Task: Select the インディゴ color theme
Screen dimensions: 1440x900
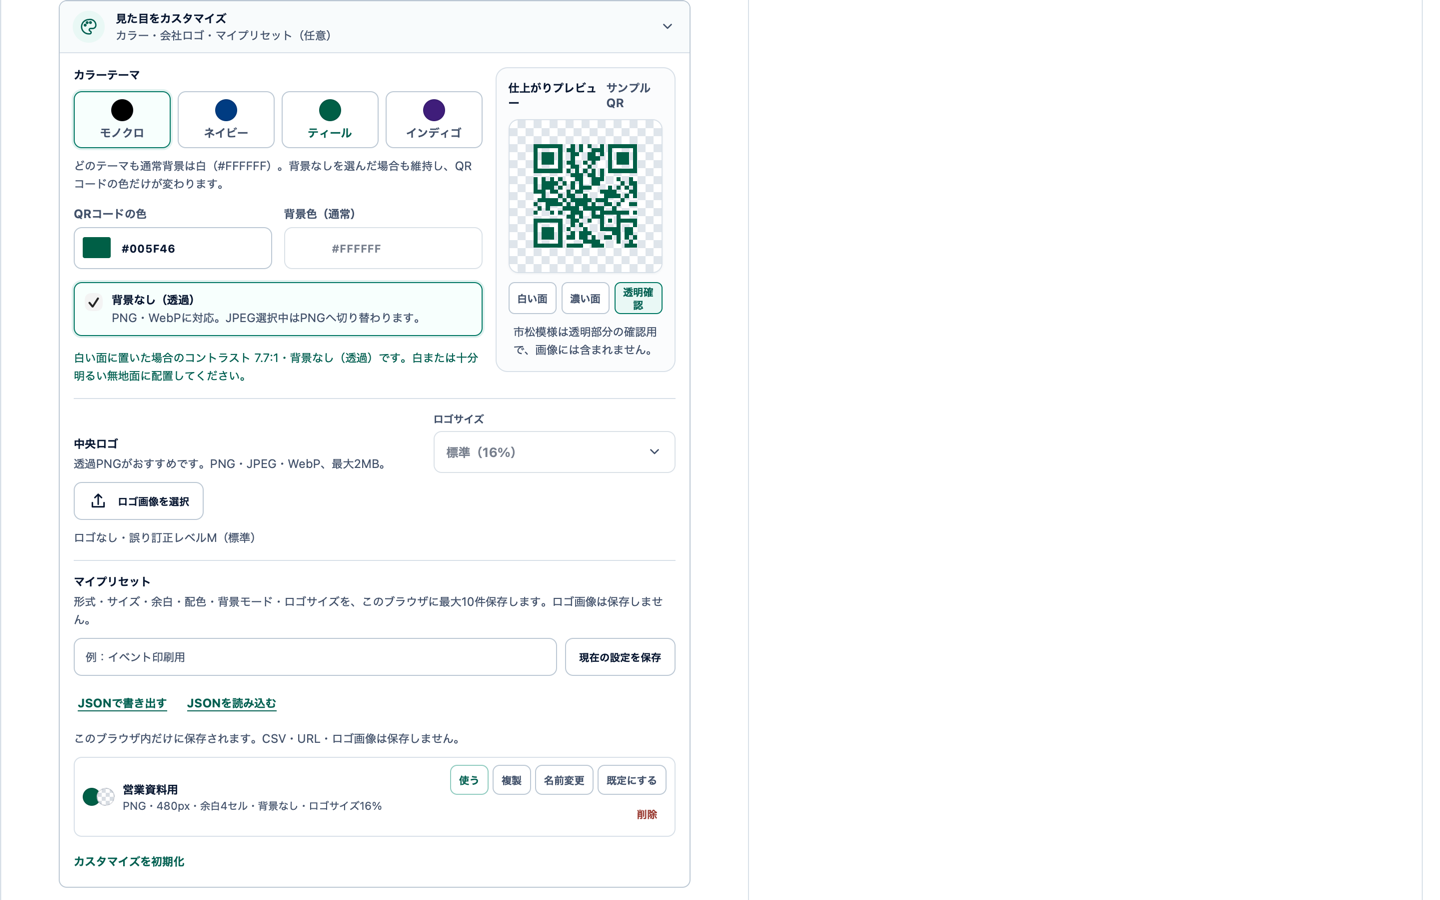Action: (x=434, y=120)
